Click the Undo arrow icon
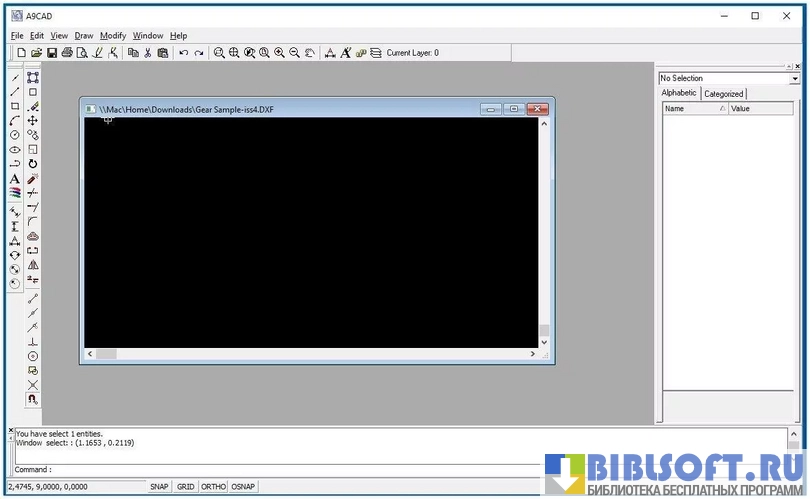This screenshot has width=810, height=499. pos(183,53)
